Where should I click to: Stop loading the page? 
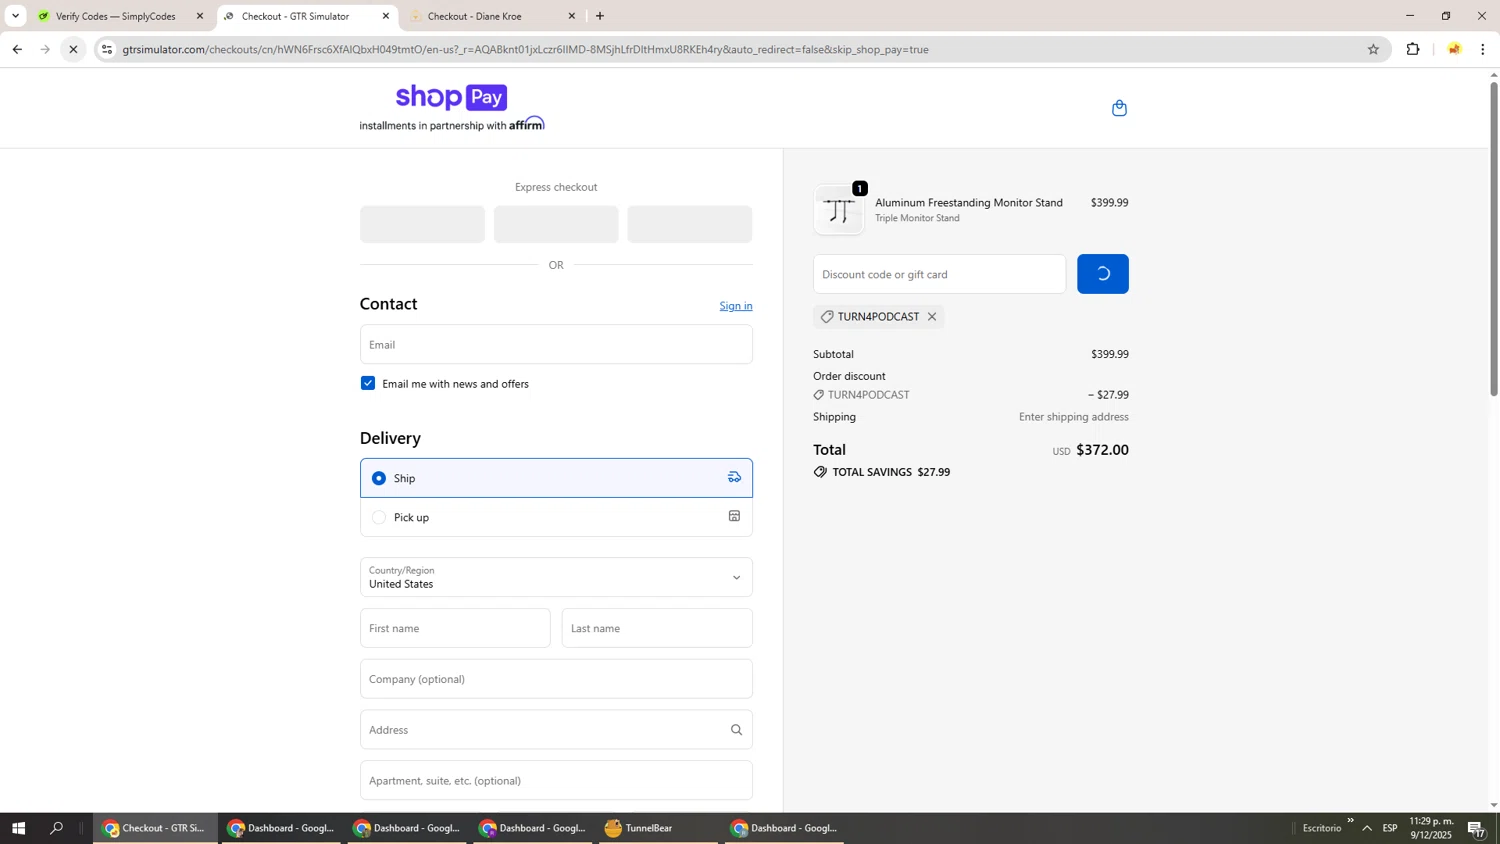coord(73,49)
